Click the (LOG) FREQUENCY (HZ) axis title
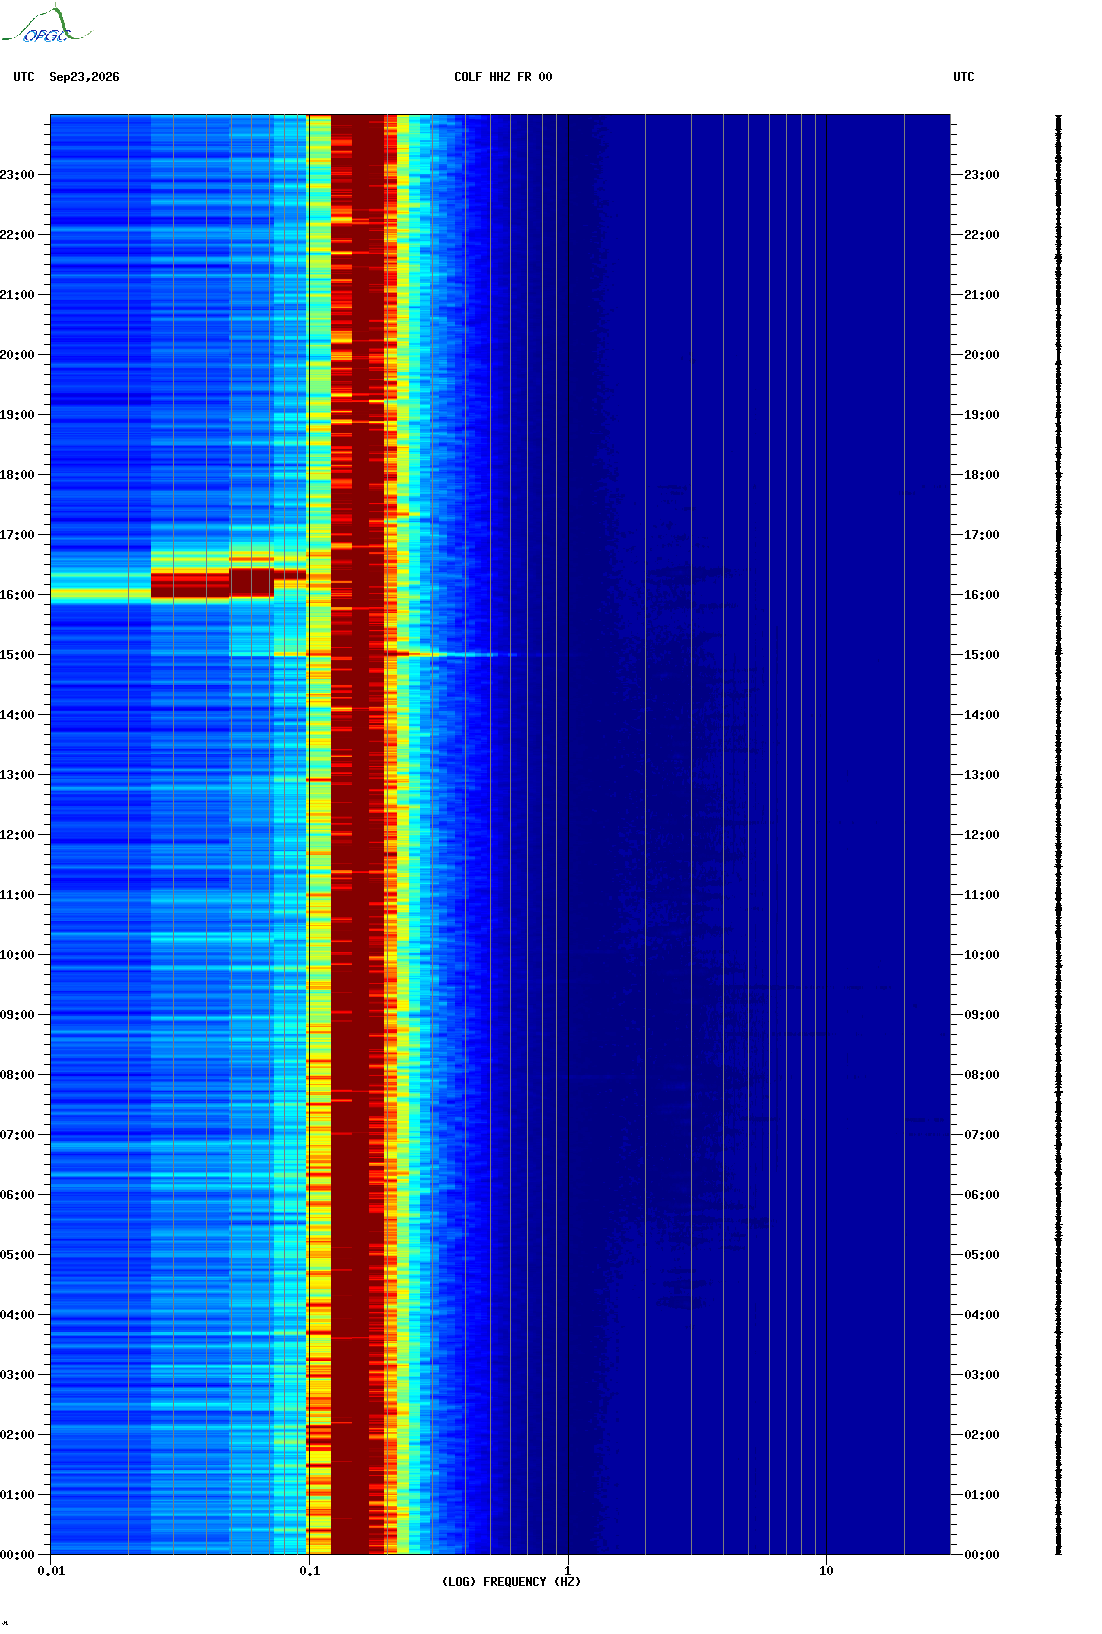The height and width of the screenshot is (1634, 1102). coord(511,1582)
